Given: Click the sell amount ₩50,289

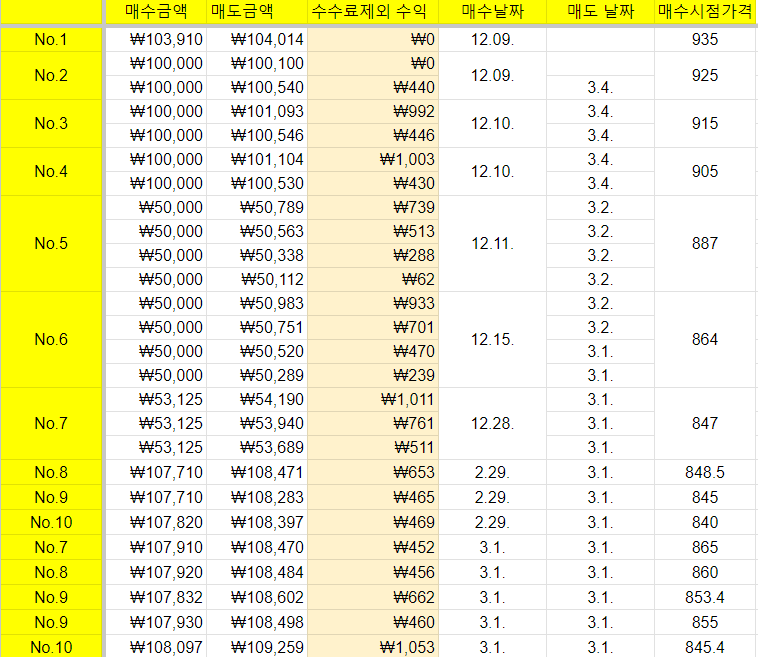Looking at the screenshot, I should click(257, 376).
